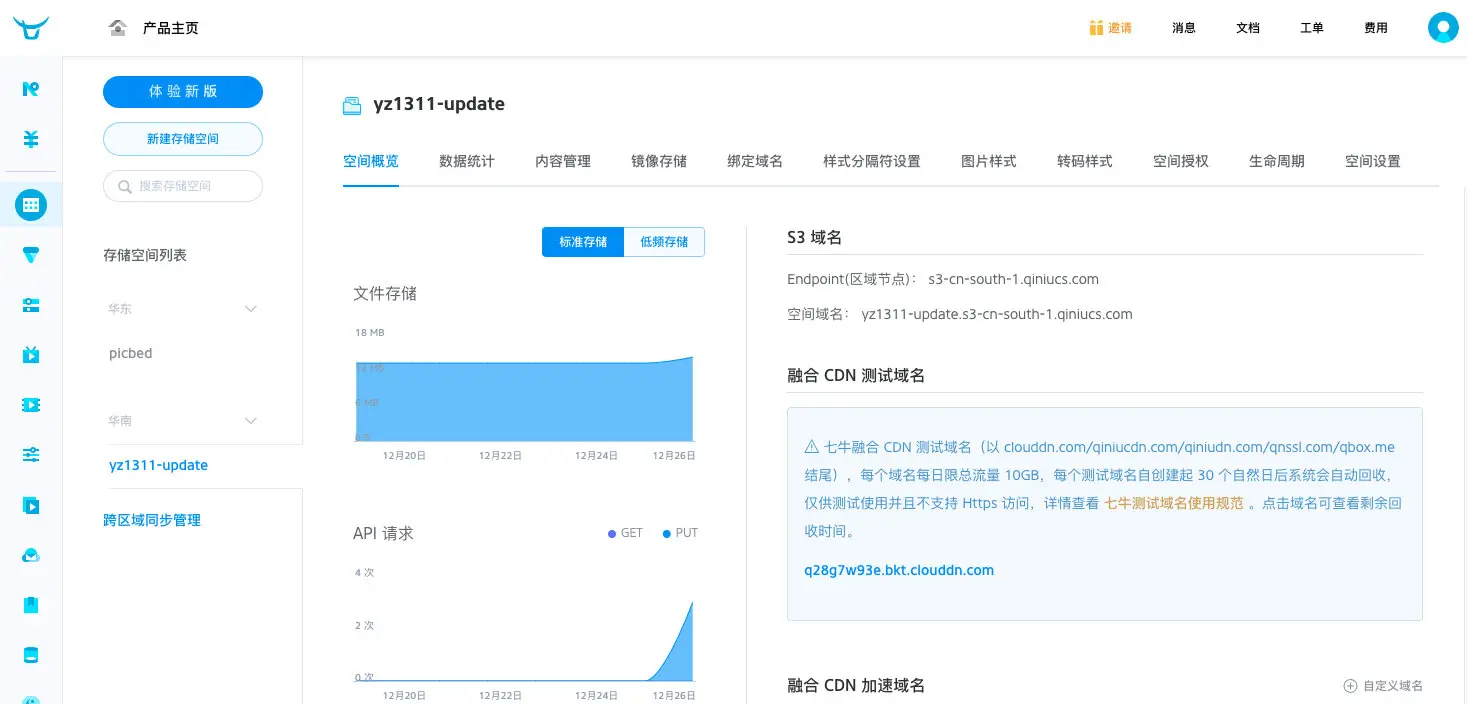Click the home icon beside 产品主页
Image resolution: width=1467 pixels, height=704 pixels.
118,28
